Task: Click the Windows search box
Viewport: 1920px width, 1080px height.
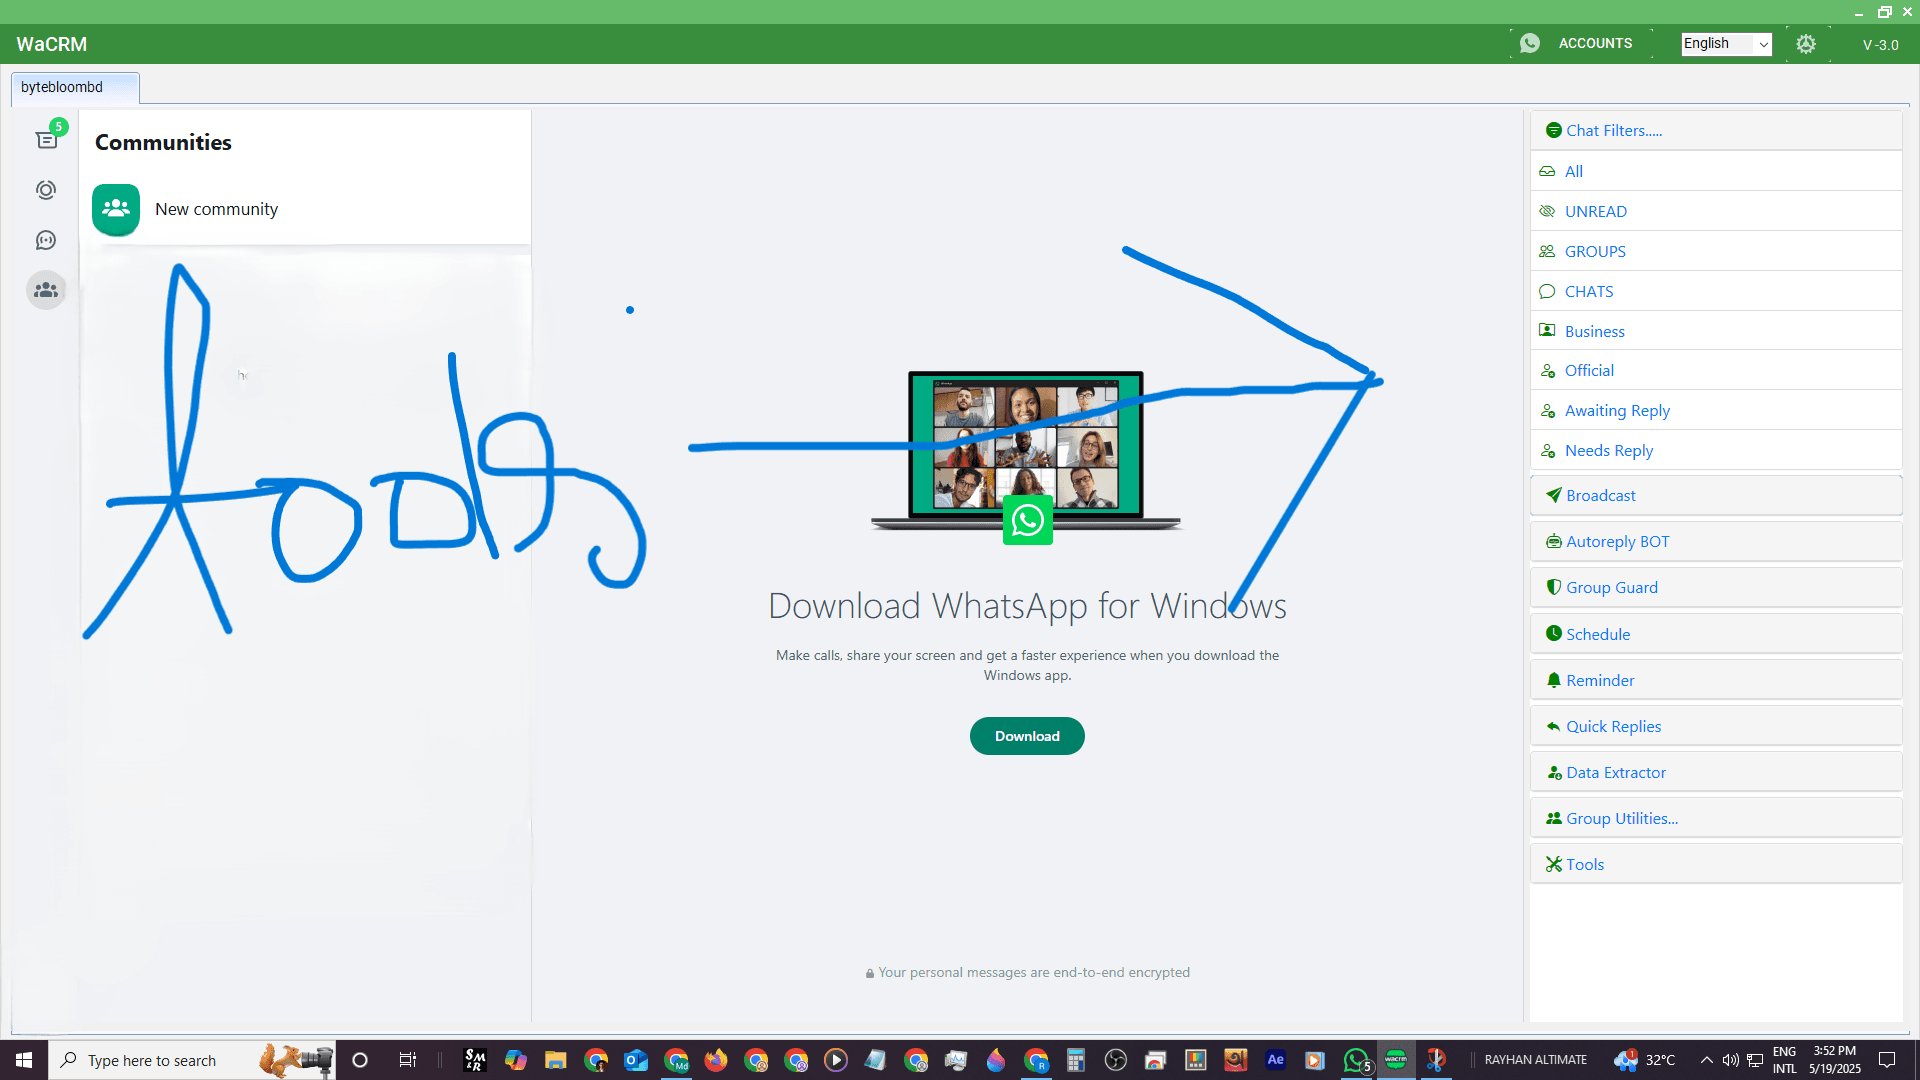Action: pyautogui.click(x=192, y=1060)
